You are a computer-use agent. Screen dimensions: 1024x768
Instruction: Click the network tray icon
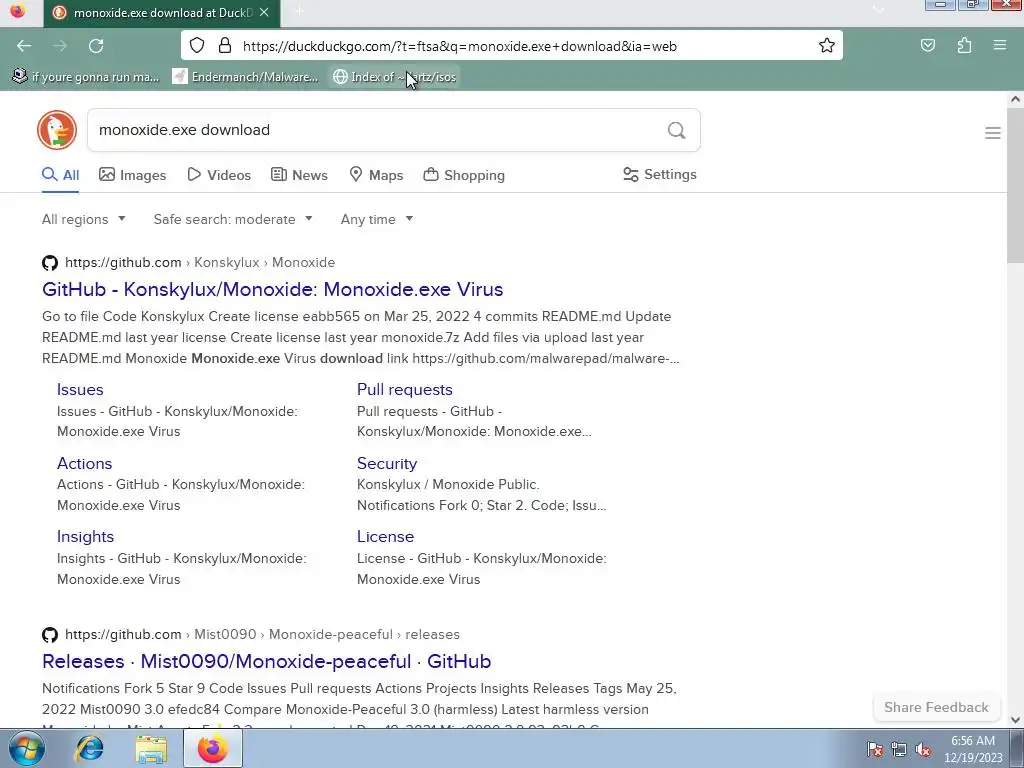pos(899,749)
